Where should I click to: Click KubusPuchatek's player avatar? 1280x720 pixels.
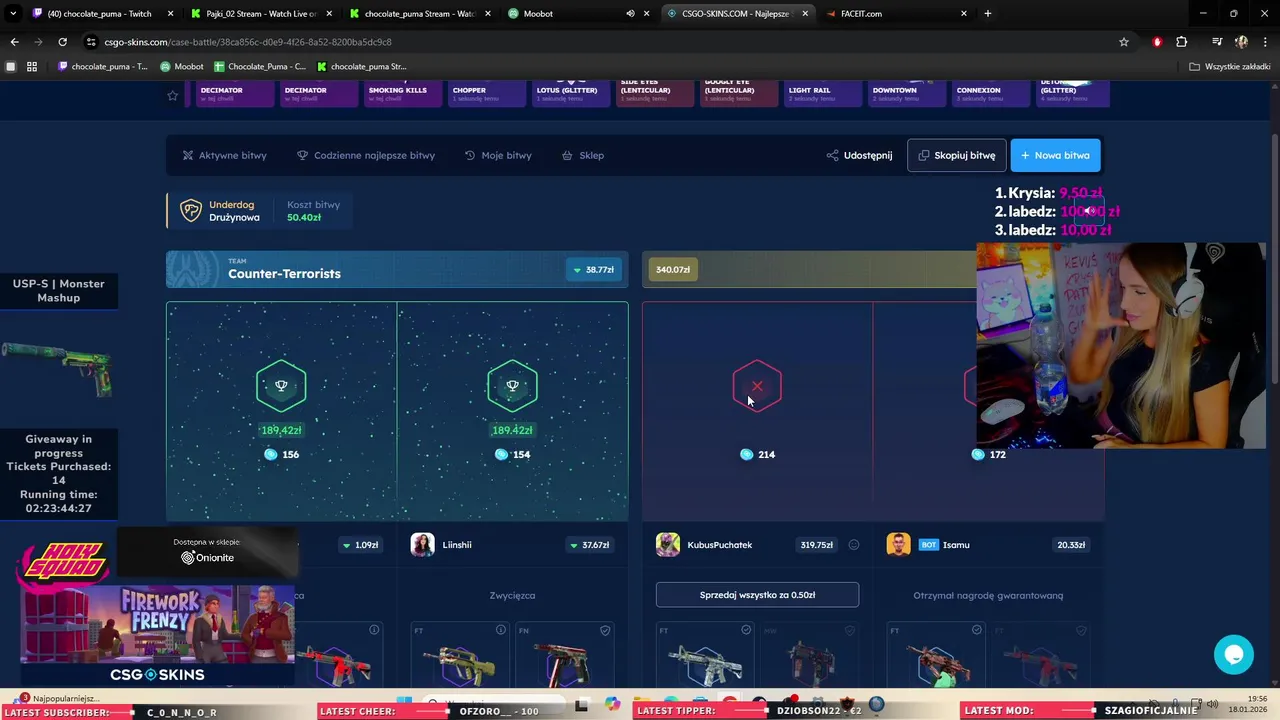click(x=667, y=545)
